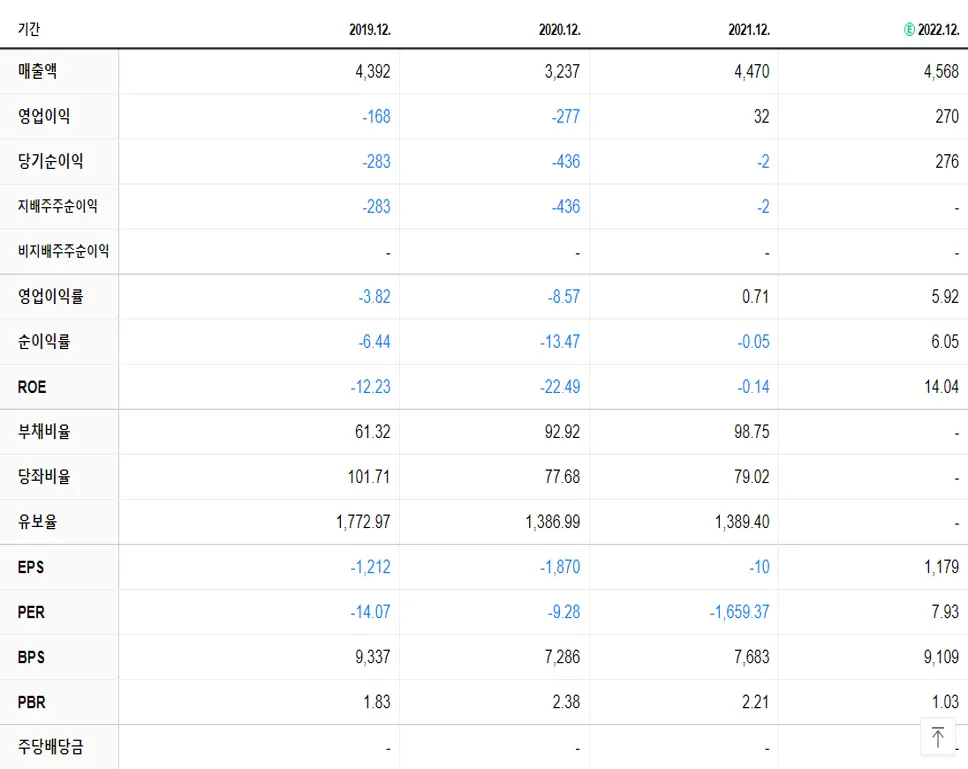Image resolution: width=968 pixels, height=769 pixels.
Task: Click the PER value -1,659.37
Action: tap(740, 612)
